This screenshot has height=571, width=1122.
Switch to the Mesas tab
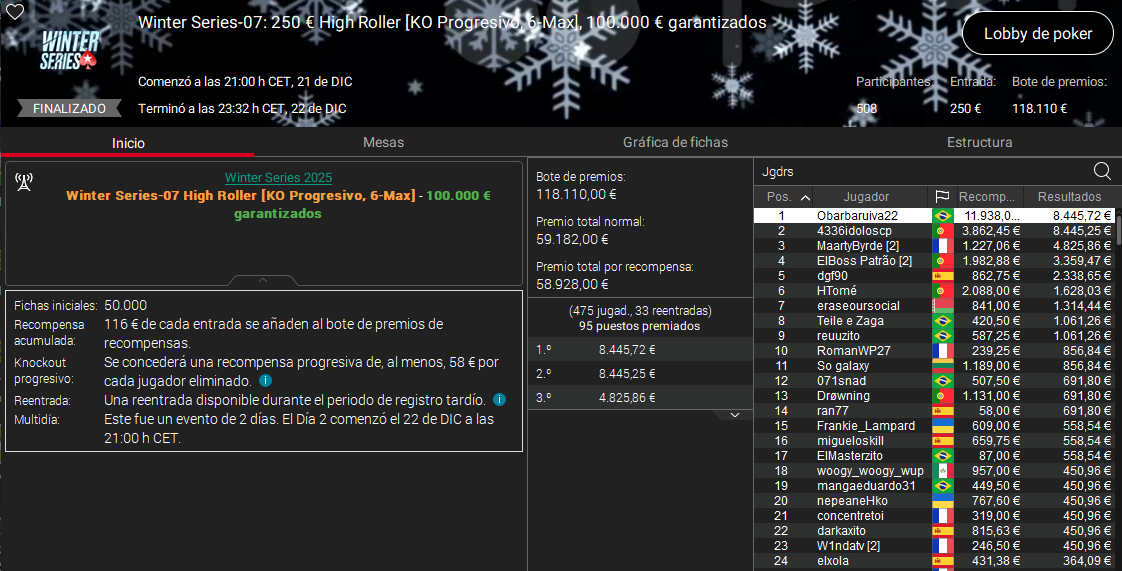pyautogui.click(x=383, y=143)
